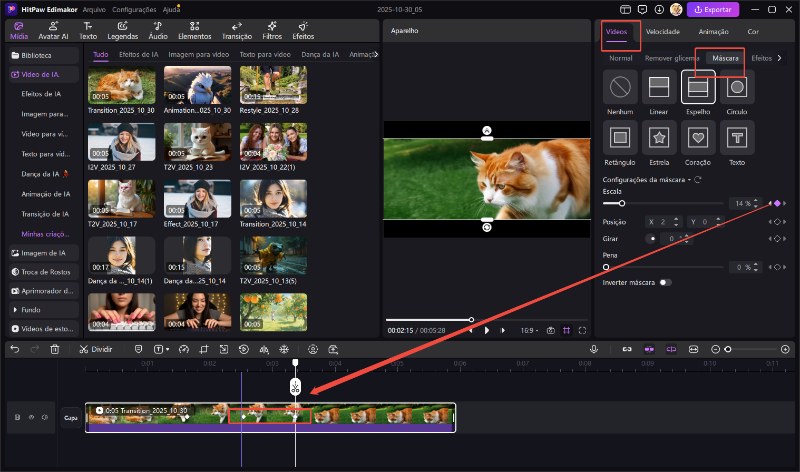This screenshot has height=472, width=800.
Task: Click the Pena feather slider track
Action: tap(665, 268)
